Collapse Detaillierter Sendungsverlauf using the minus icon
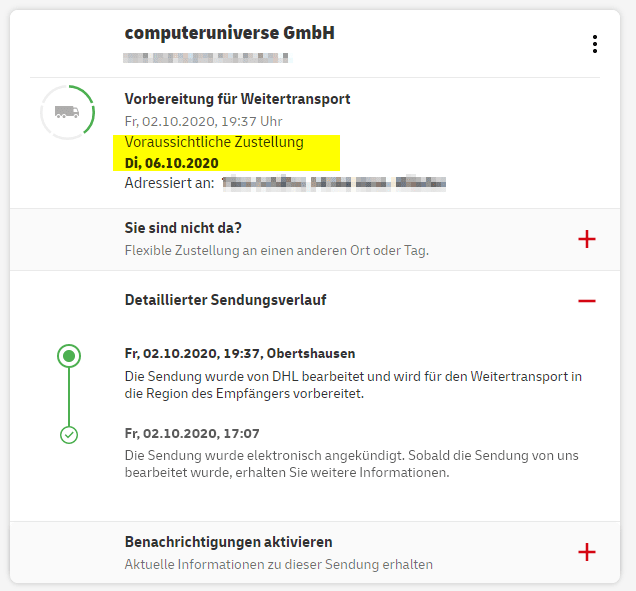This screenshot has width=636, height=591. point(587,300)
